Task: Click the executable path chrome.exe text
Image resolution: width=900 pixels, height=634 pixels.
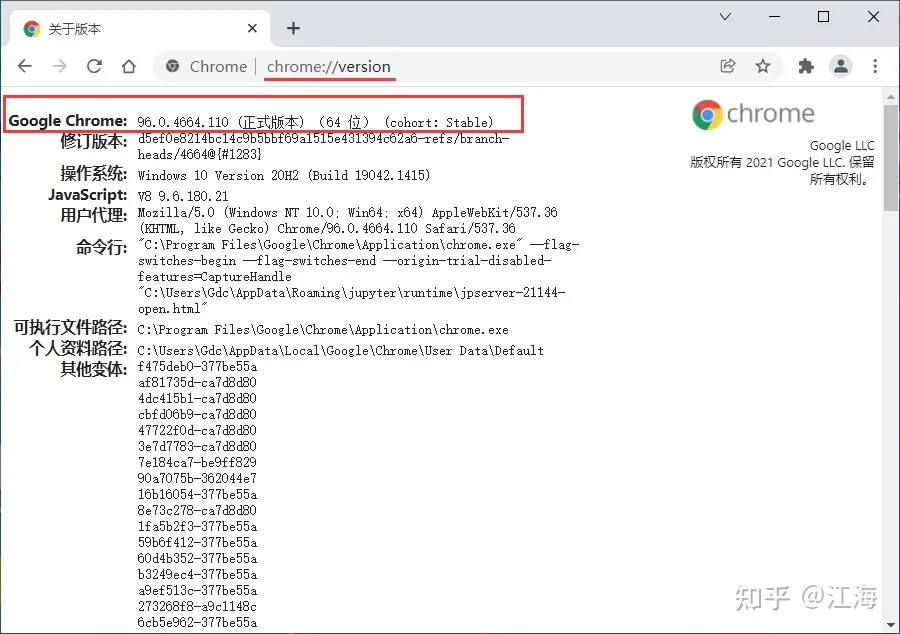Action: pyautogui.click(x=322, y=329)
